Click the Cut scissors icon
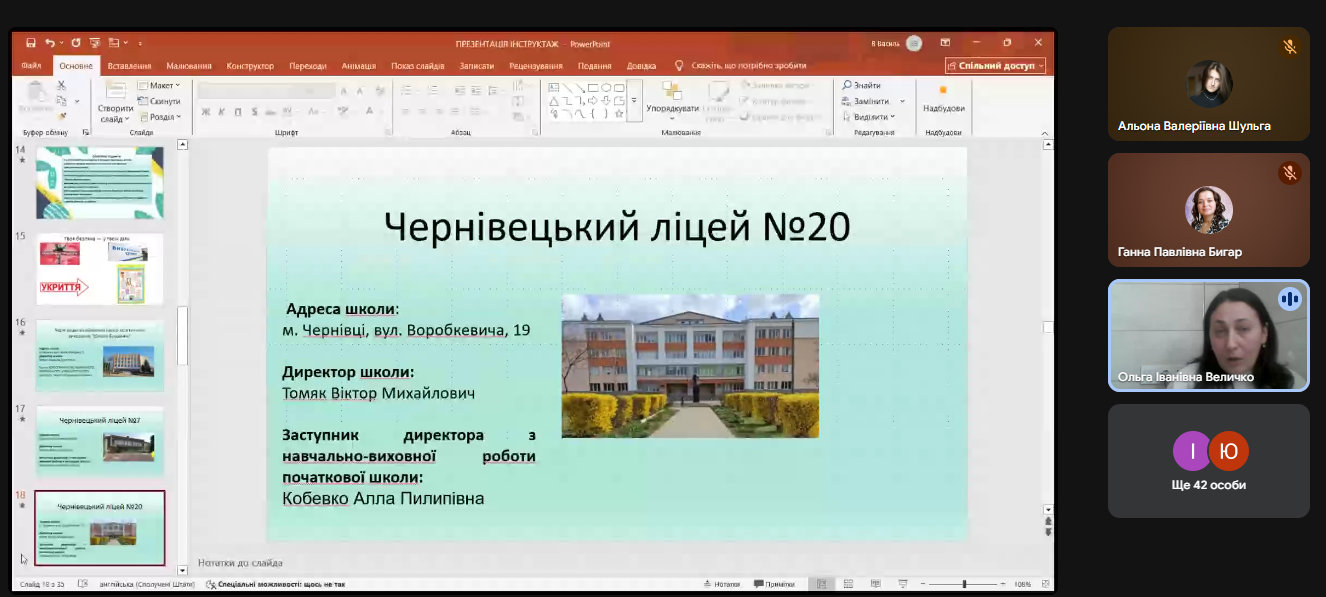This screenshot has height=597, width=1326. [61, 86]
